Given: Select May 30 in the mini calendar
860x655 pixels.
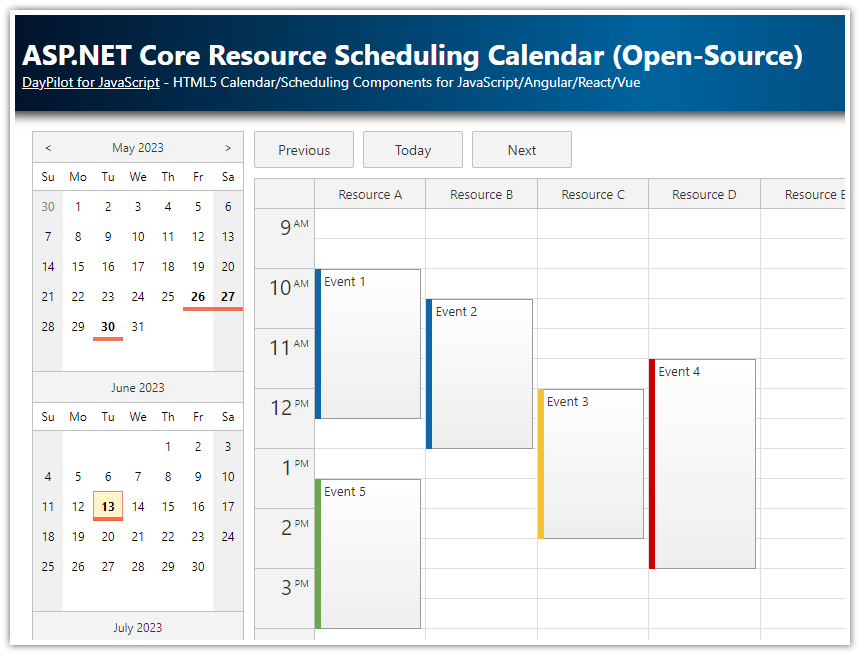Looking at the screenshot, I should tap(108, 326).
